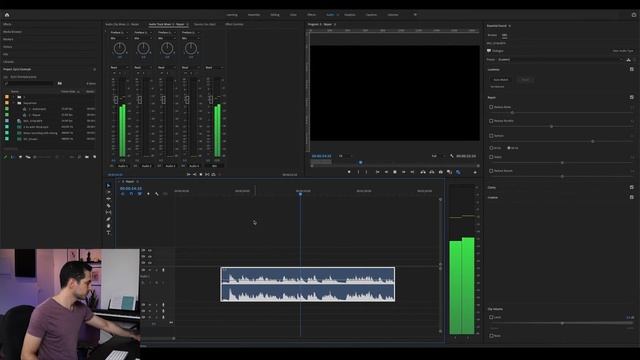Stop playback in the Program monitor

click(x=395, y=172)
